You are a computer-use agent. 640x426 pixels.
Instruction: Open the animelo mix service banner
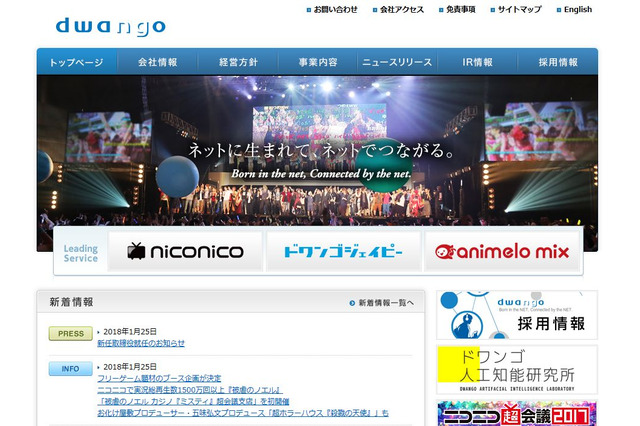coord(502,251)
